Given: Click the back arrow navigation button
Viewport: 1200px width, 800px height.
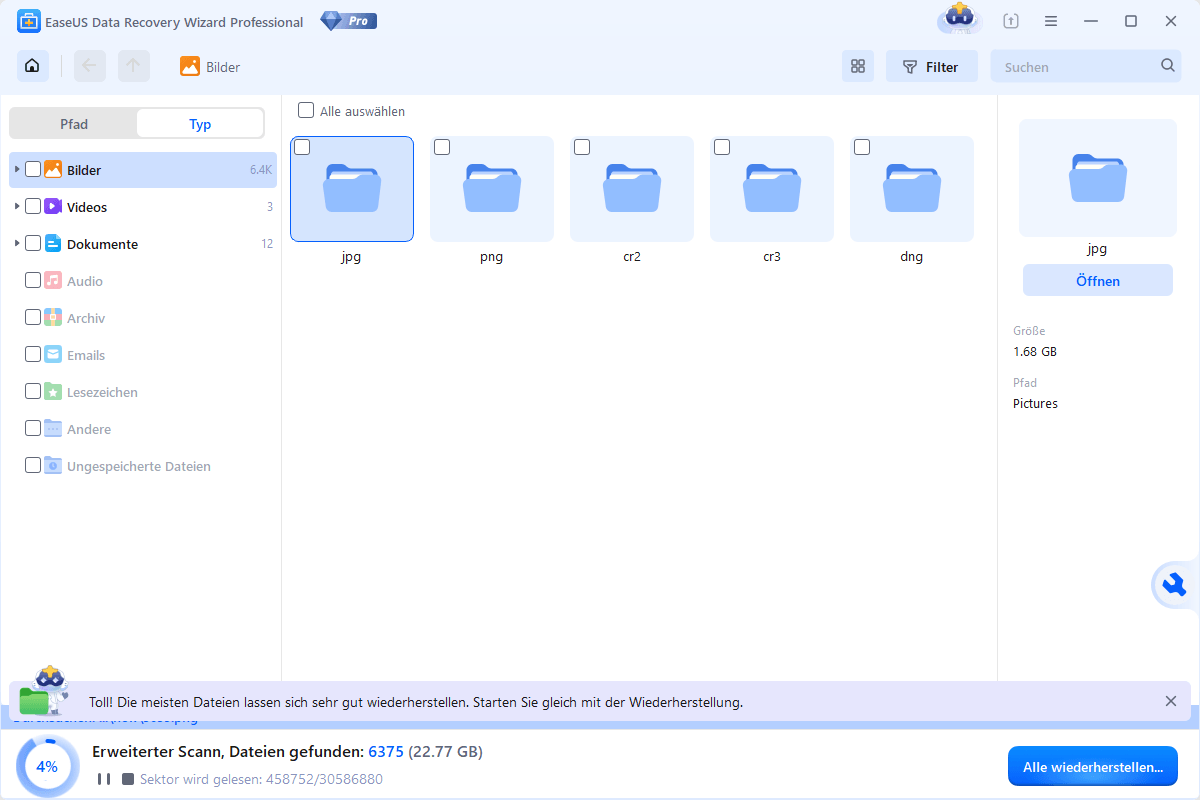Looking at the screenshot, I should coord(90,67).
